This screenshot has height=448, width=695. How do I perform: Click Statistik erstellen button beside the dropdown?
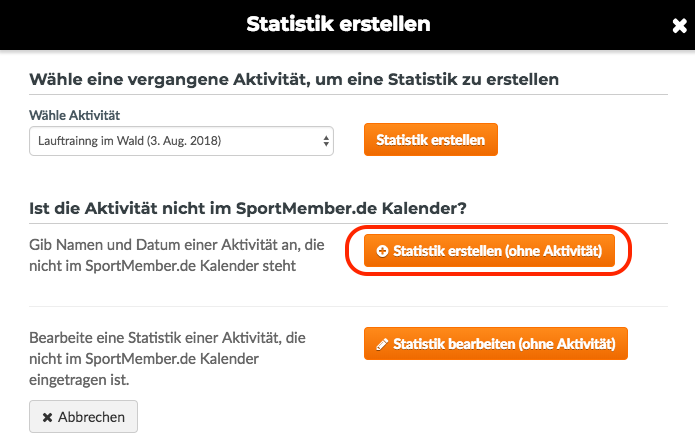(431, 140)
